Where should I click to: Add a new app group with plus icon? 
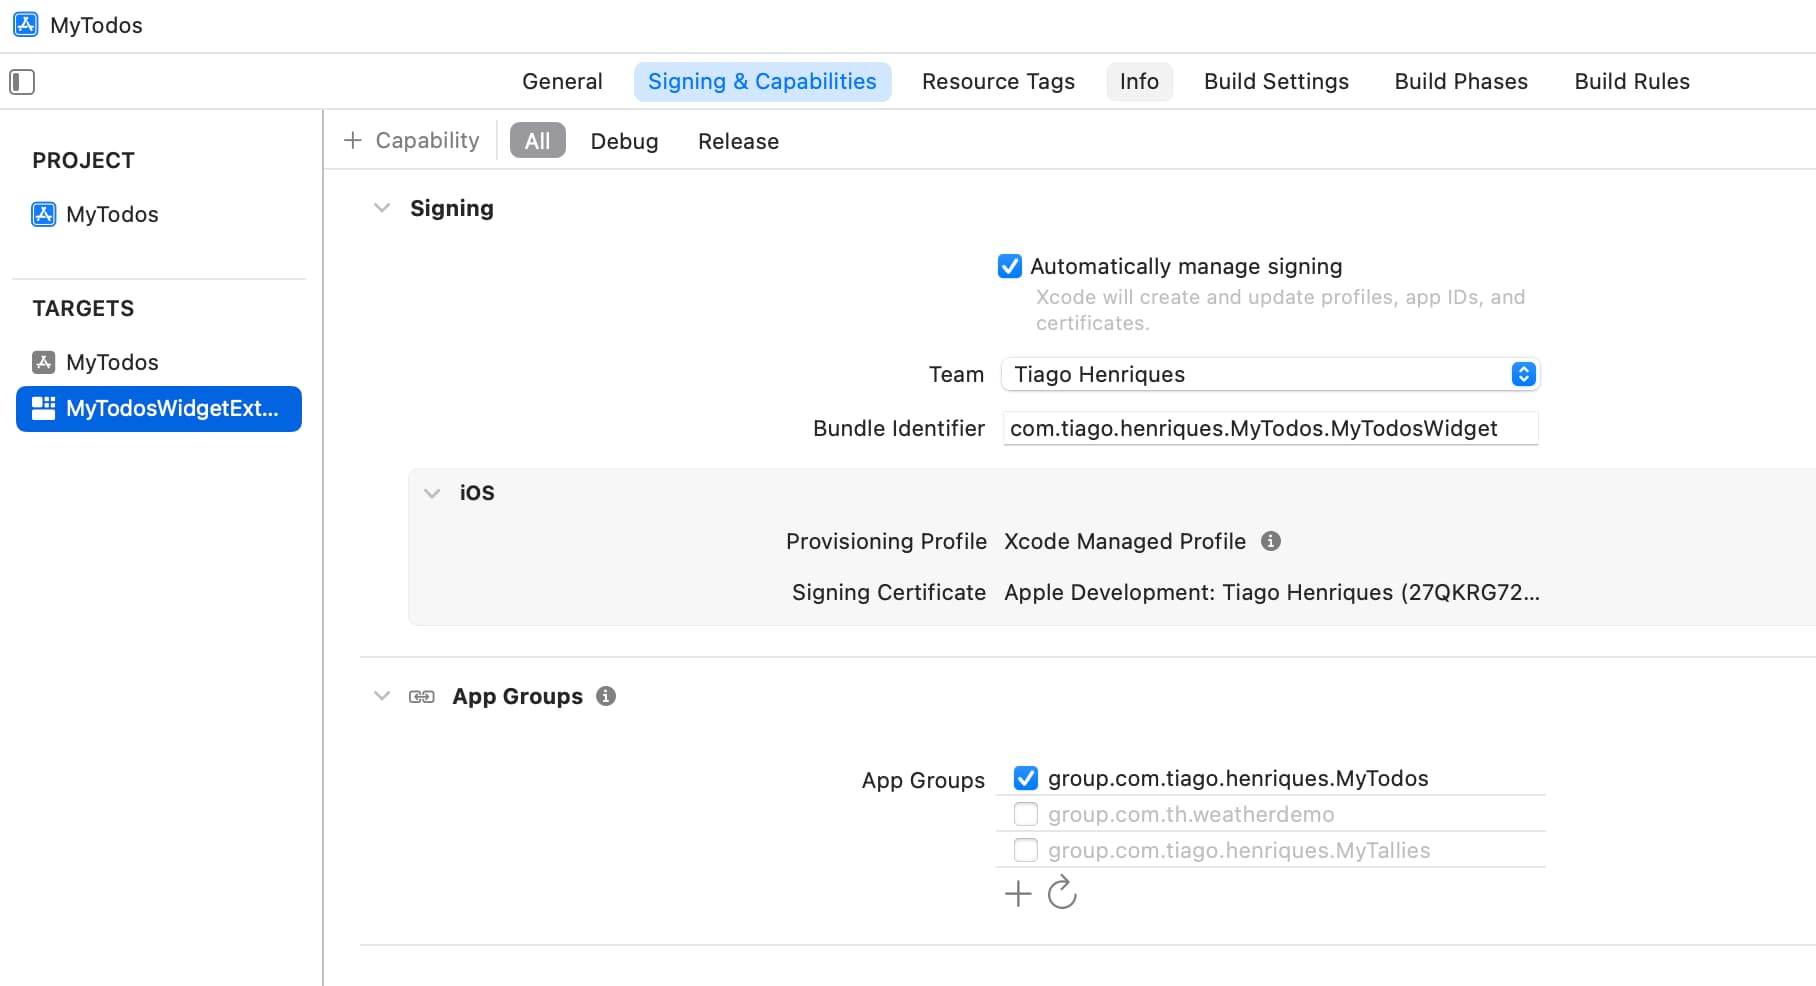[1018, 893]
